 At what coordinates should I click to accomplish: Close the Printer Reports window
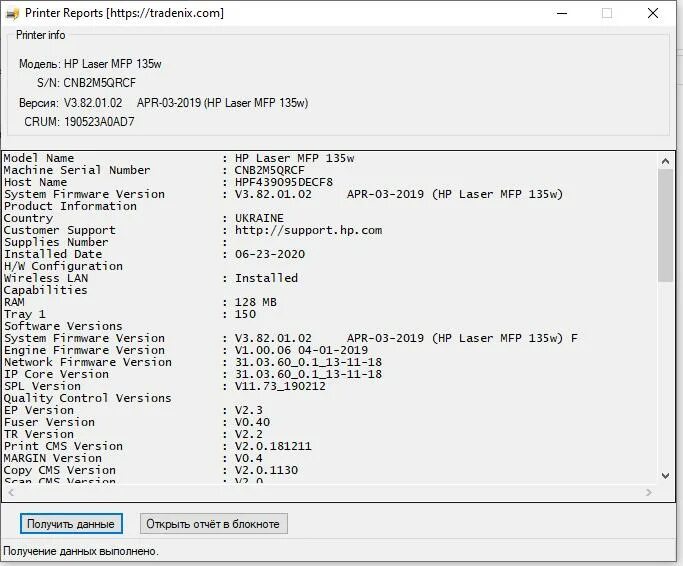pyautogui.click(x=653, y=14)
